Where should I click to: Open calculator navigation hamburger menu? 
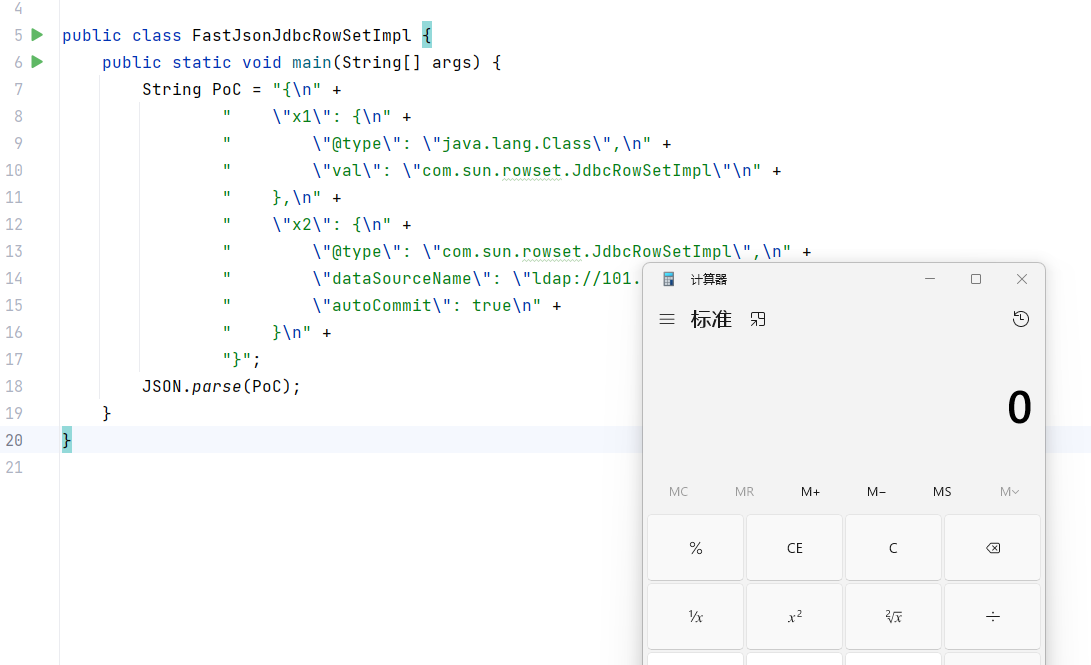coord(667,319)
